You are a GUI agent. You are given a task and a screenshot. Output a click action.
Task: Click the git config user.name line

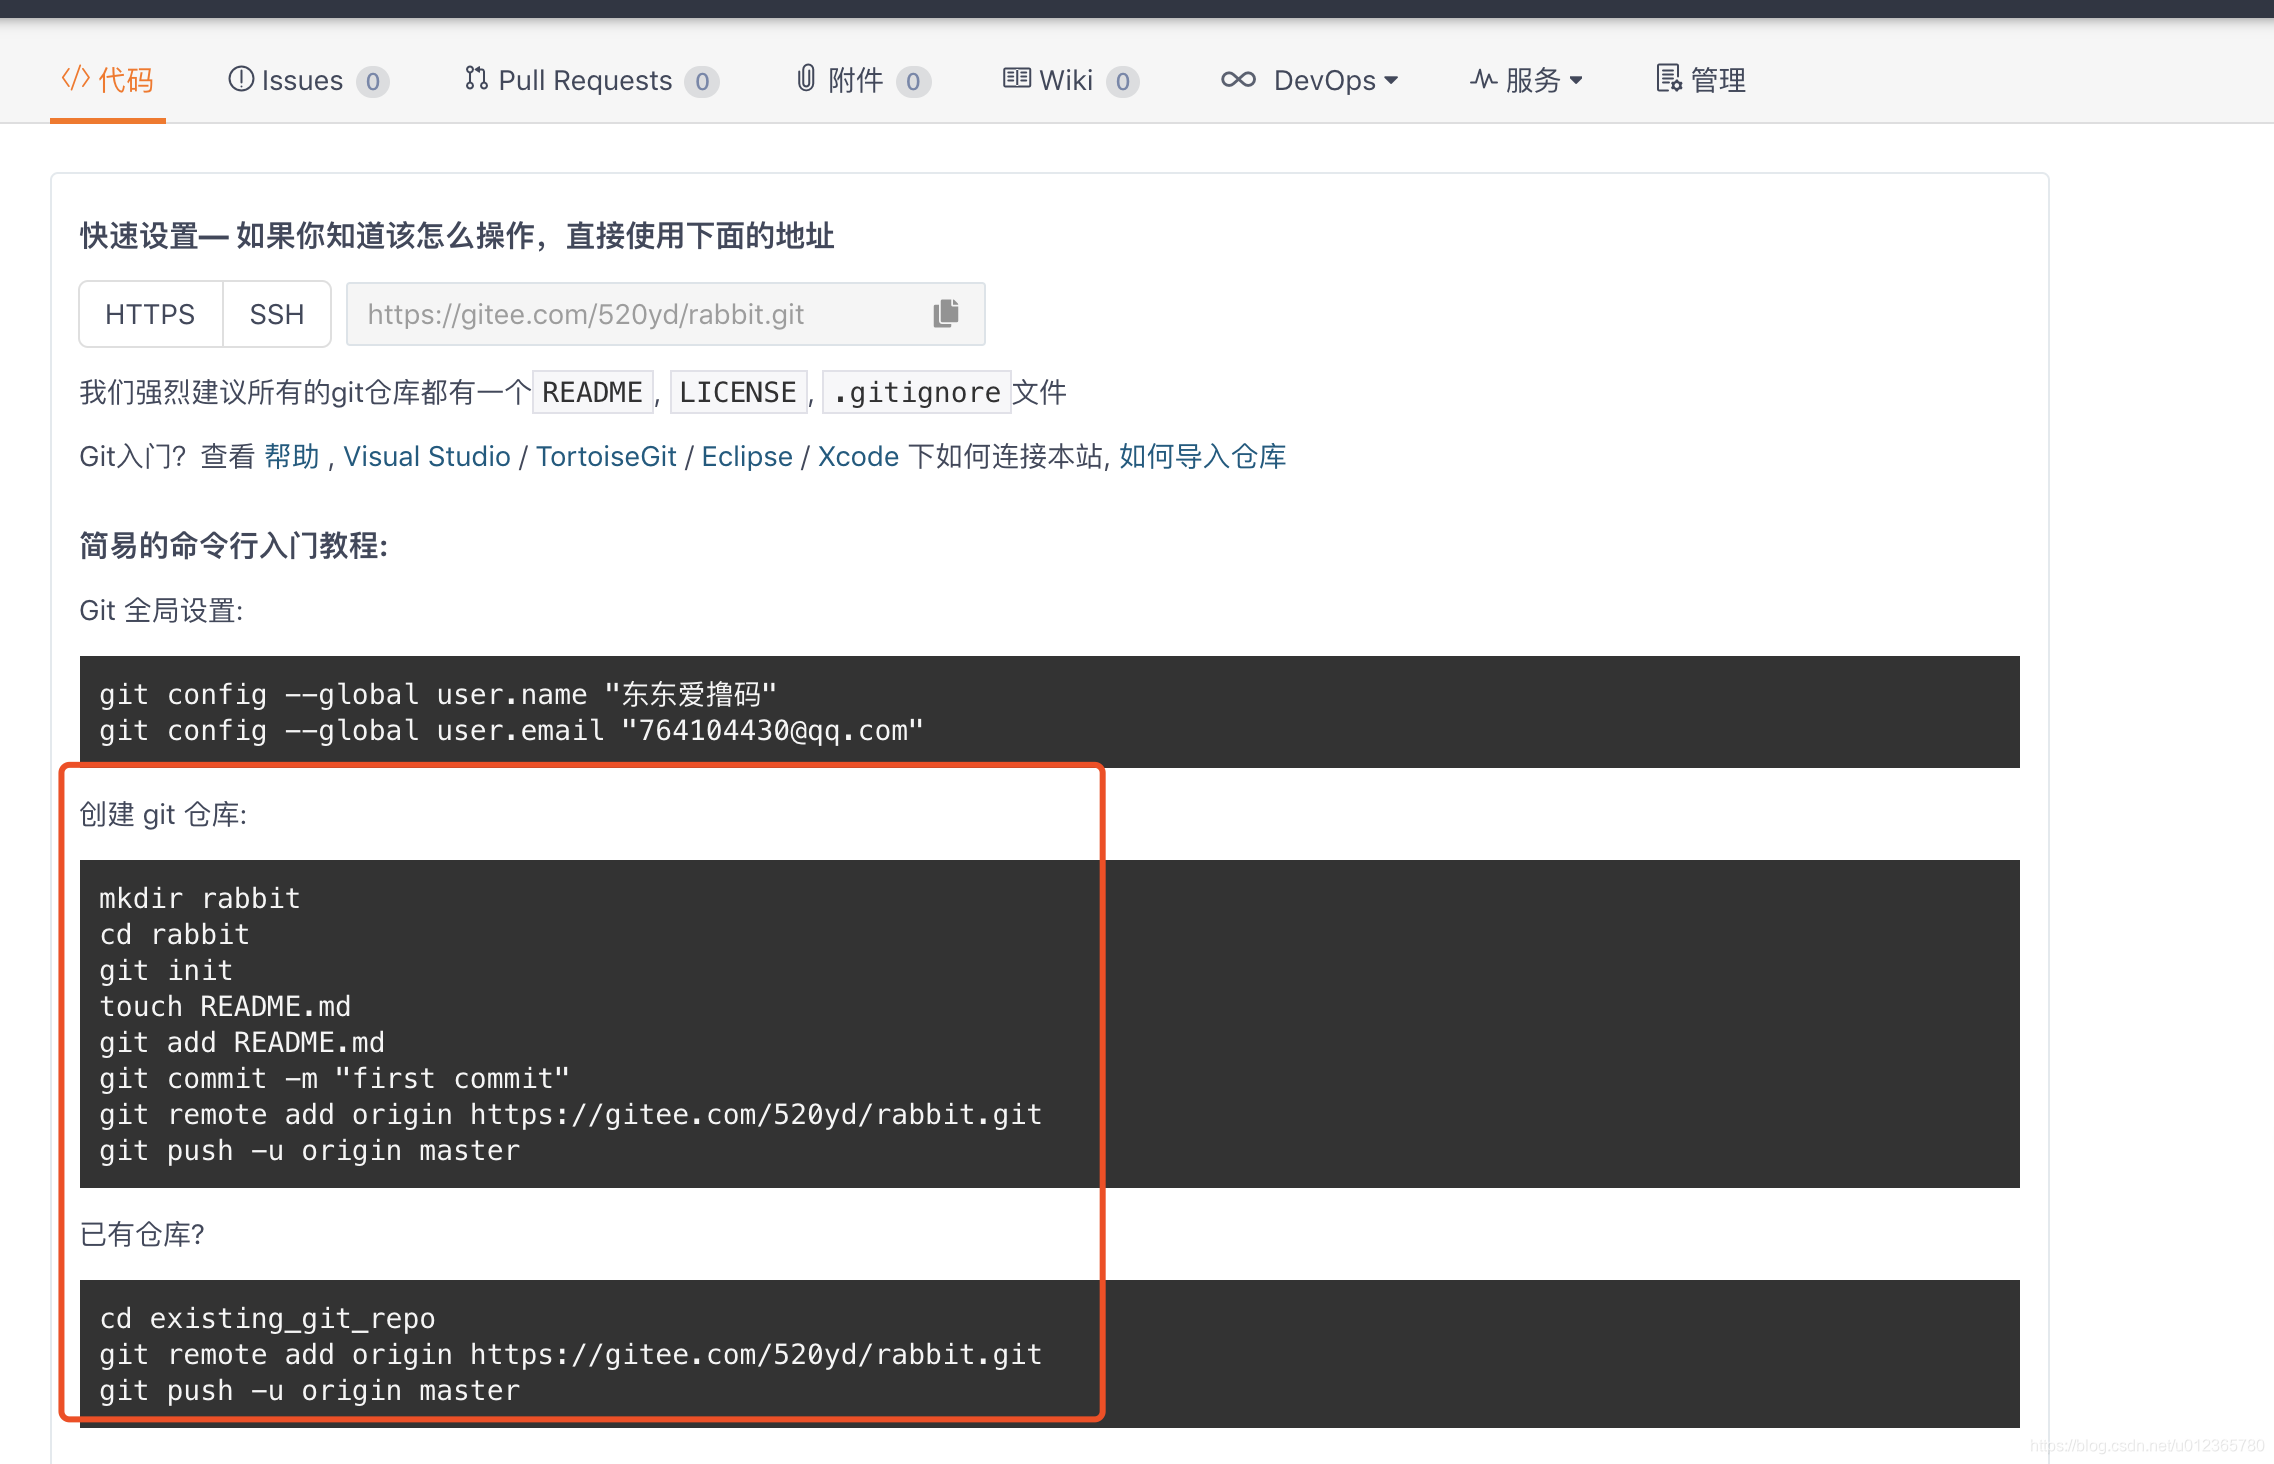[438, 694]
